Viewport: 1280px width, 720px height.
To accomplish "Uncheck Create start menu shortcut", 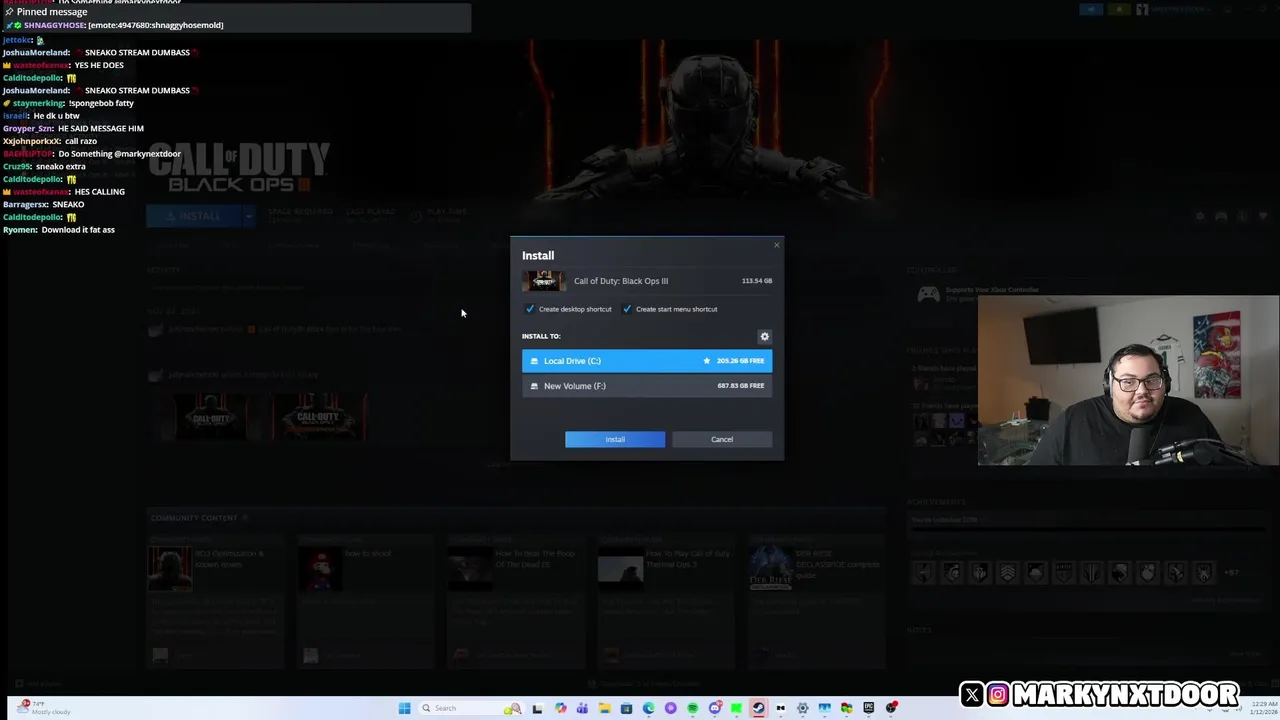I will (627, 309).
